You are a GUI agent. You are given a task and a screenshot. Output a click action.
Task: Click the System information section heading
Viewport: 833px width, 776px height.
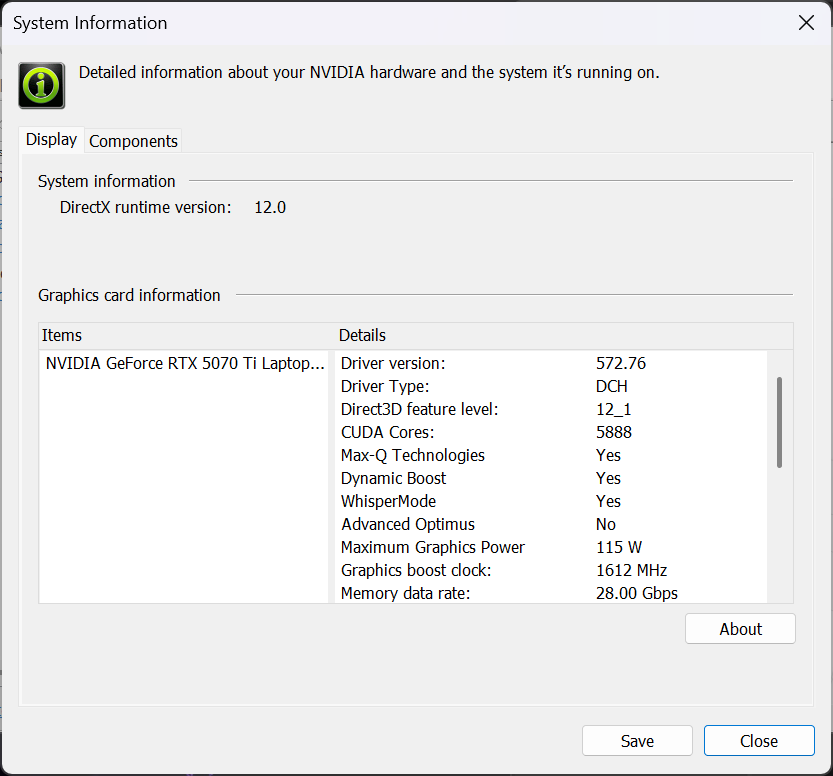tap(106, 182)
